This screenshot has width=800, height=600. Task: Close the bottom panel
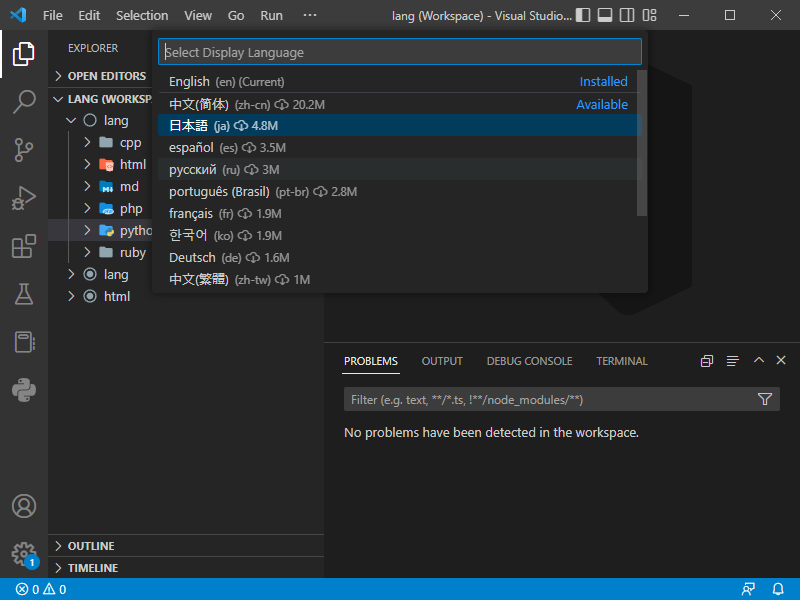click(781, 360)
